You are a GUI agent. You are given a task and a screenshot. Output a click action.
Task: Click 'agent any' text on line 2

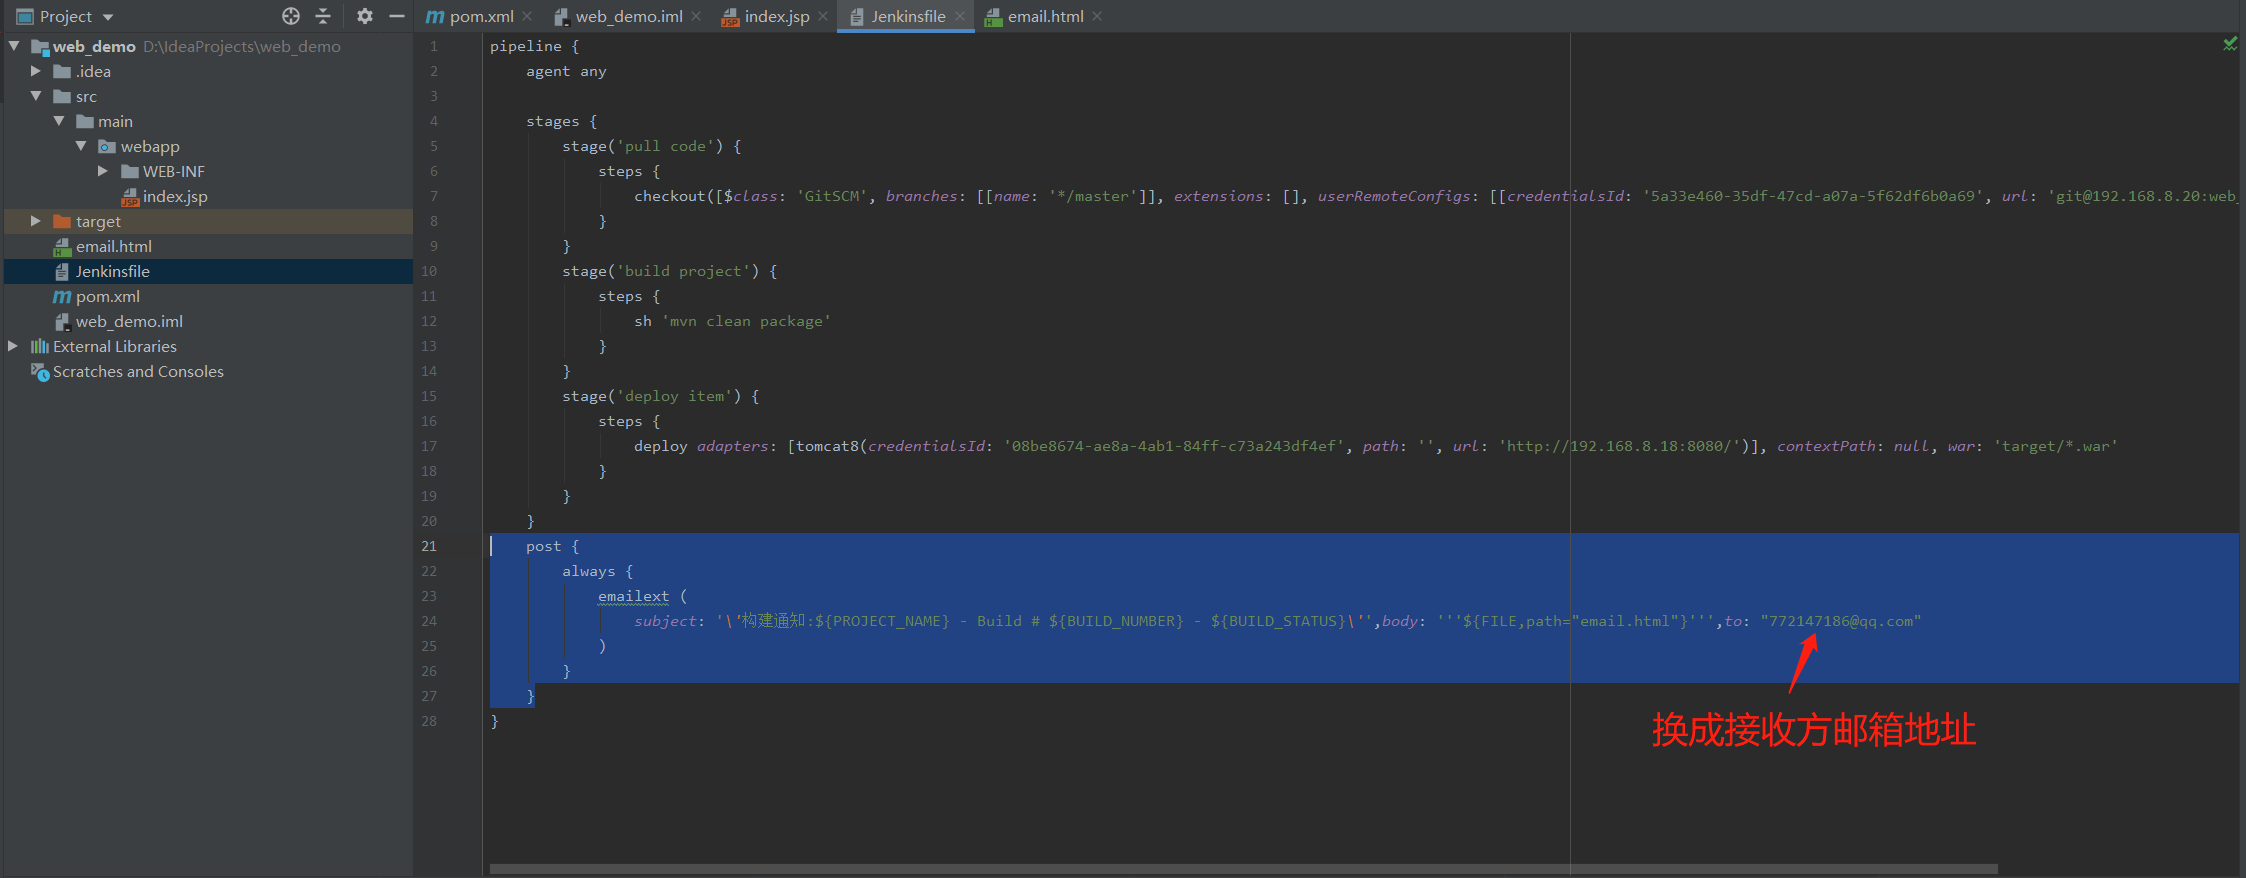click(x=566, y=71)
